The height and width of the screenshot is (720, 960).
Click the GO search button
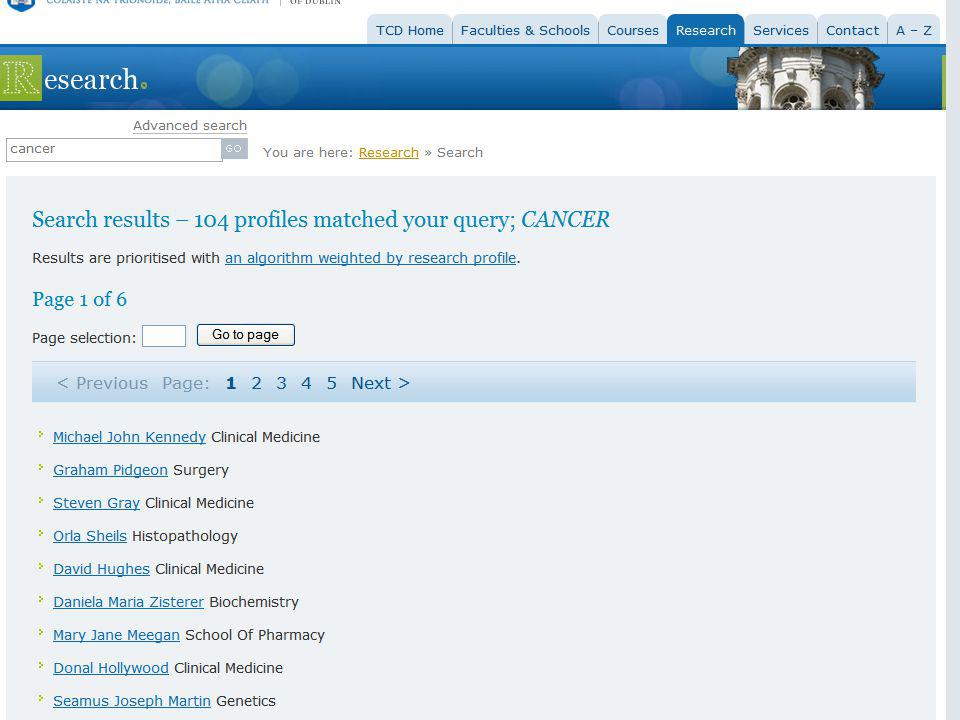click(234, 148)
